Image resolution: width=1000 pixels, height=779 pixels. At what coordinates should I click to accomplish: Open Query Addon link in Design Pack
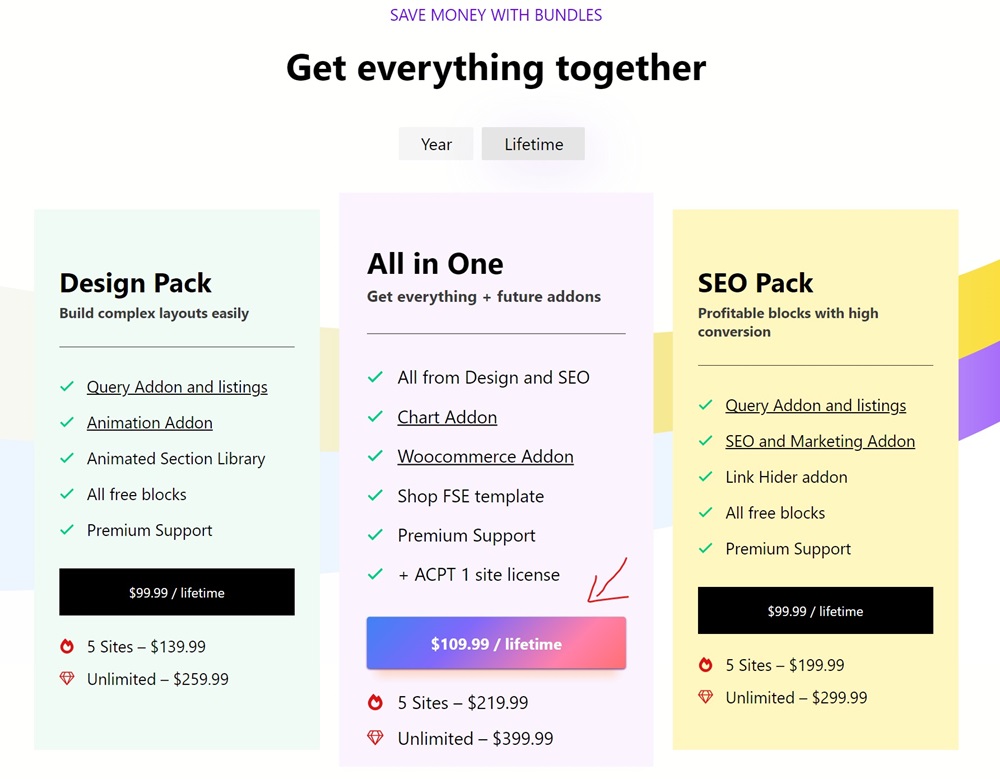tap(177, 387)
